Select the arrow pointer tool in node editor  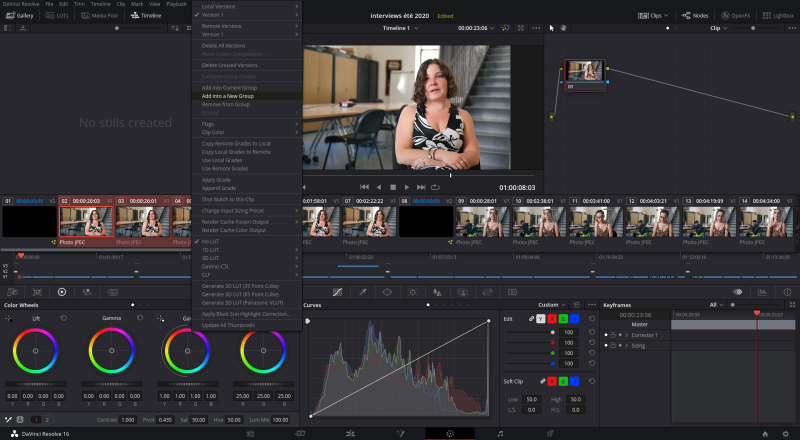pos(552,28)
